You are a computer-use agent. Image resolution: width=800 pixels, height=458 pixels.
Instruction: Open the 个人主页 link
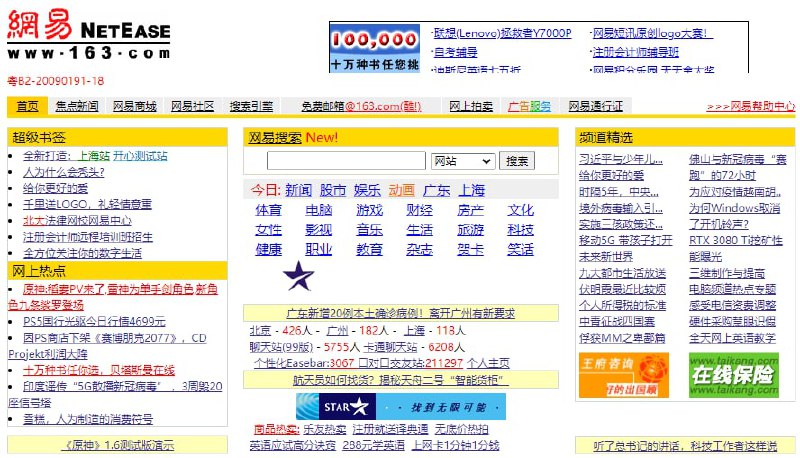[488, 363]
